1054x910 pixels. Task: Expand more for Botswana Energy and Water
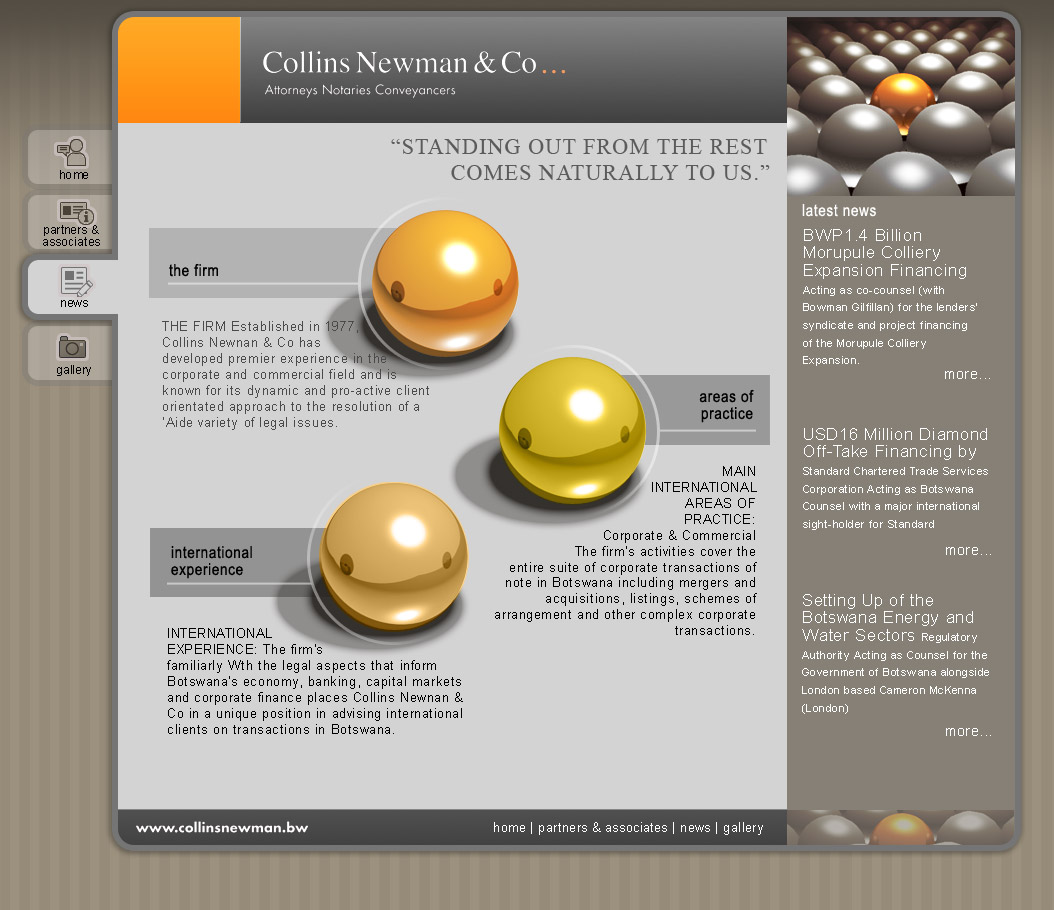(x=967, y=732)
